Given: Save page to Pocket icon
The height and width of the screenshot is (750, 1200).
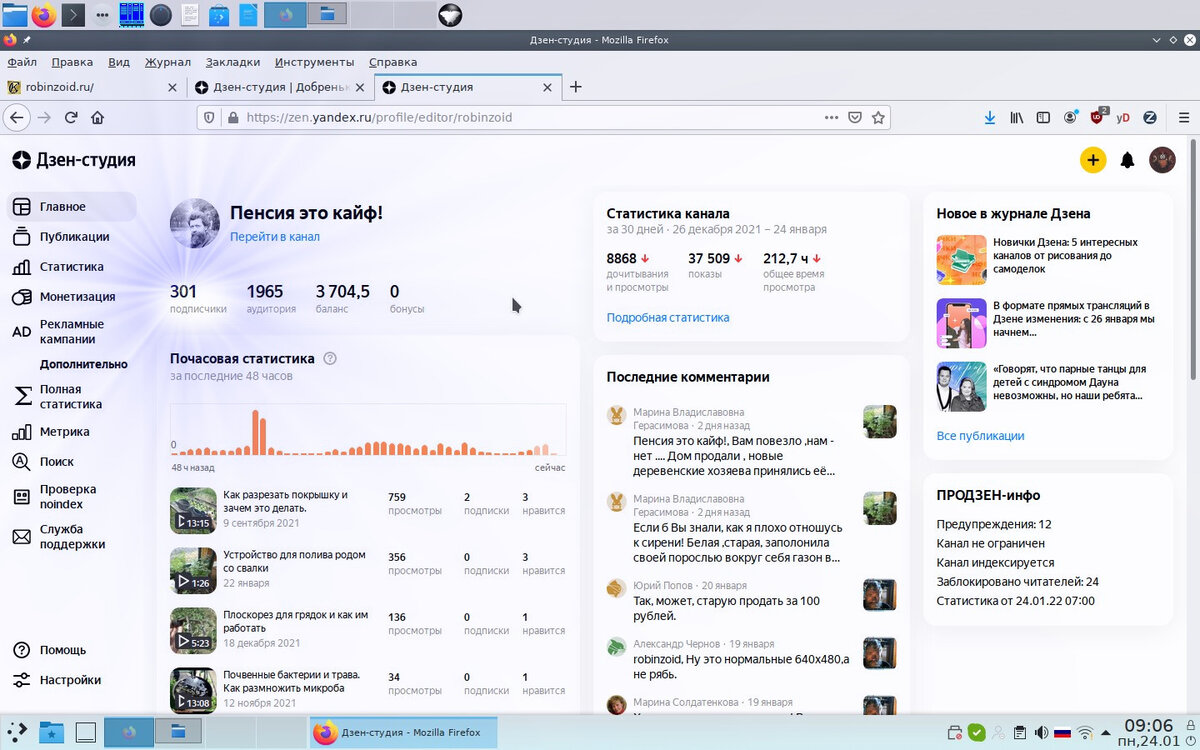Looking at the screenshot, I should pyautogui.click(x=855, y=117).
